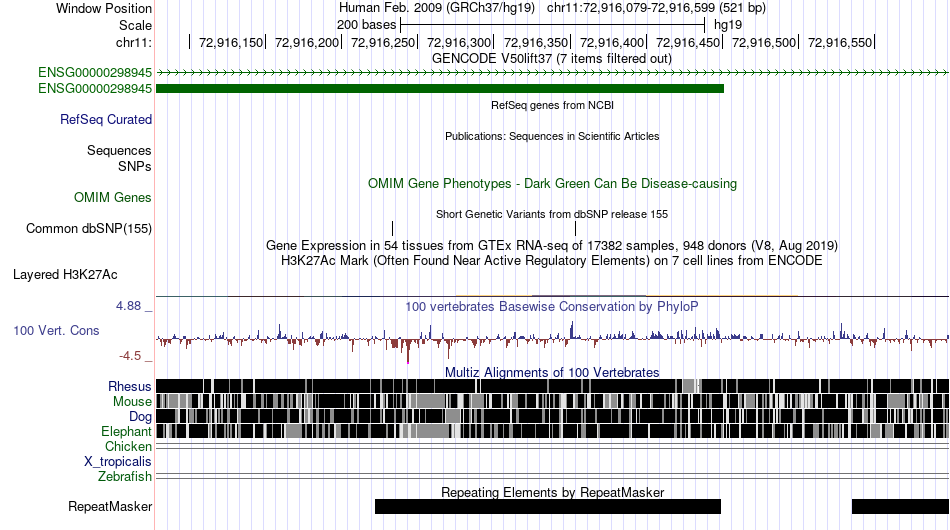This screenshot has height=530, width=950.
Task: Click the 4.88 PhyloP maximum value
Action: pyautogui.click(x=128, y=306)
